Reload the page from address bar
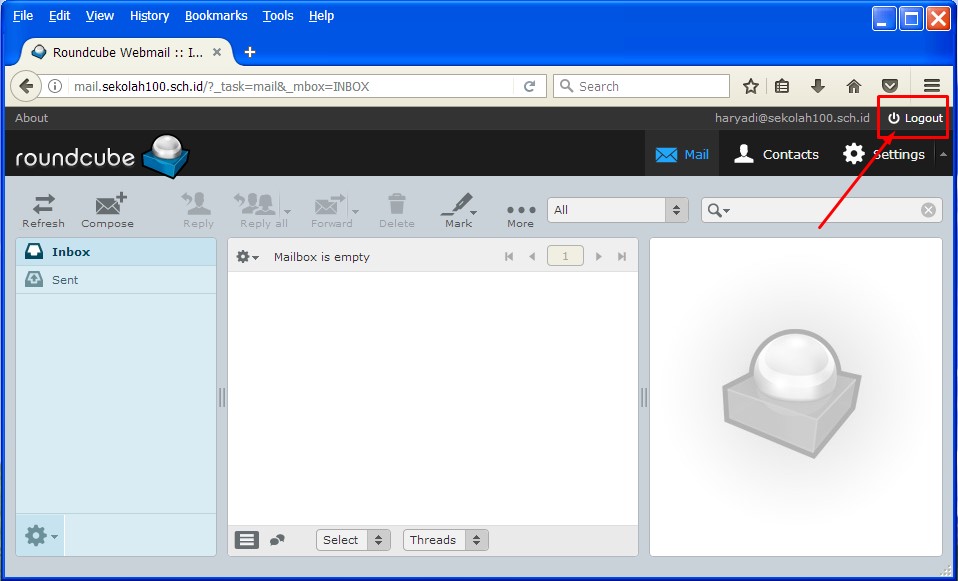This screenshot has height=581, width=958. [x=530, y=87]
